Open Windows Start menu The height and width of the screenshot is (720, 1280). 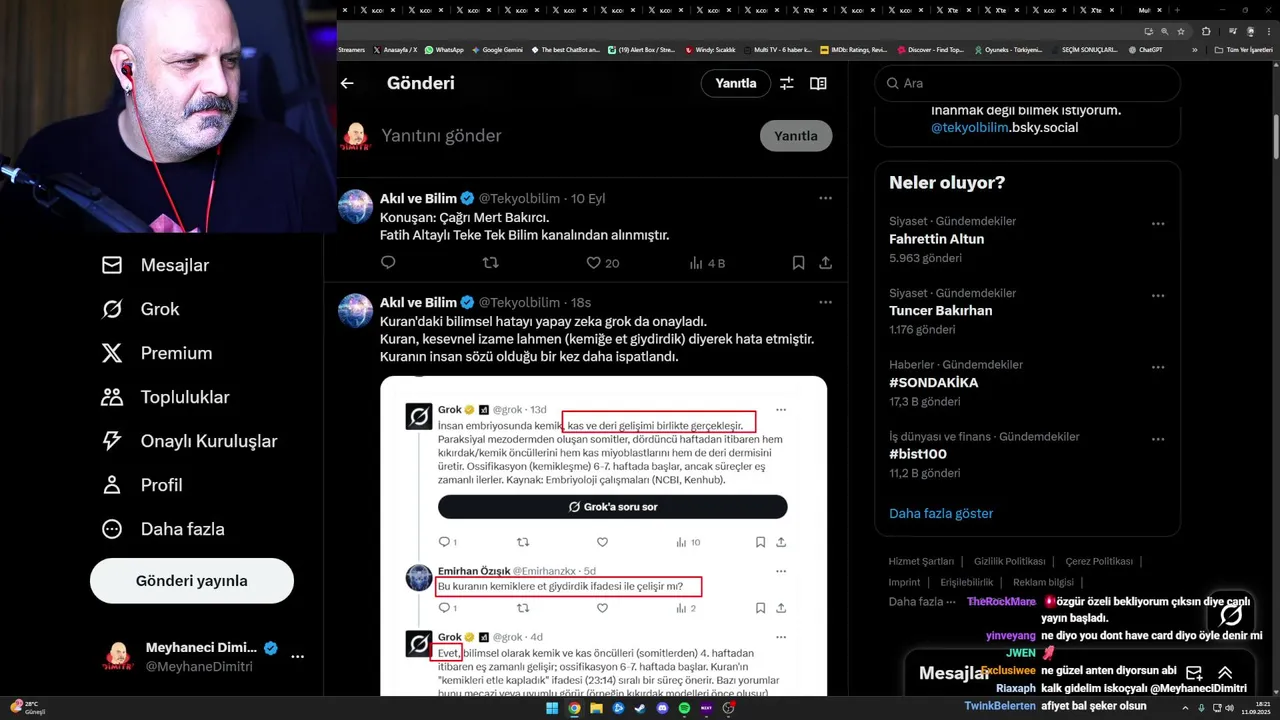[553, 708]
